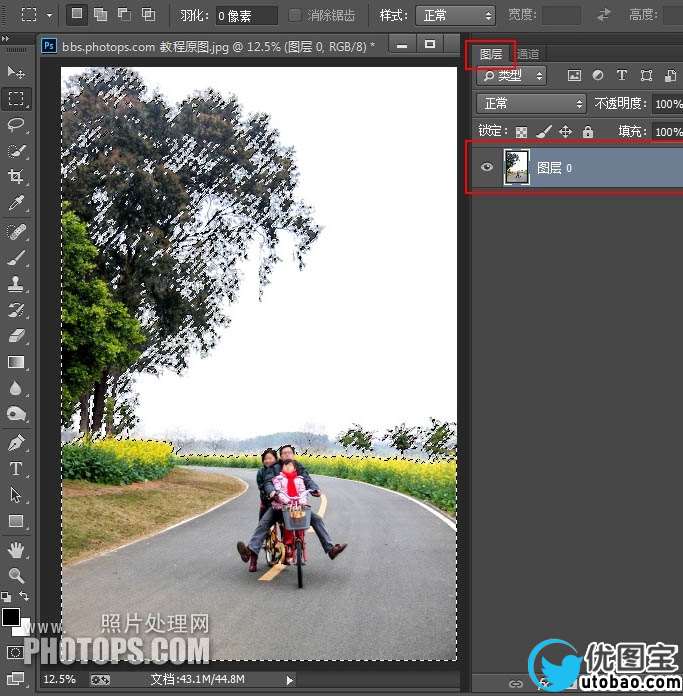Click the status bar preview icon
This screenshot has width=683, height=696.
tap(100, 680)
